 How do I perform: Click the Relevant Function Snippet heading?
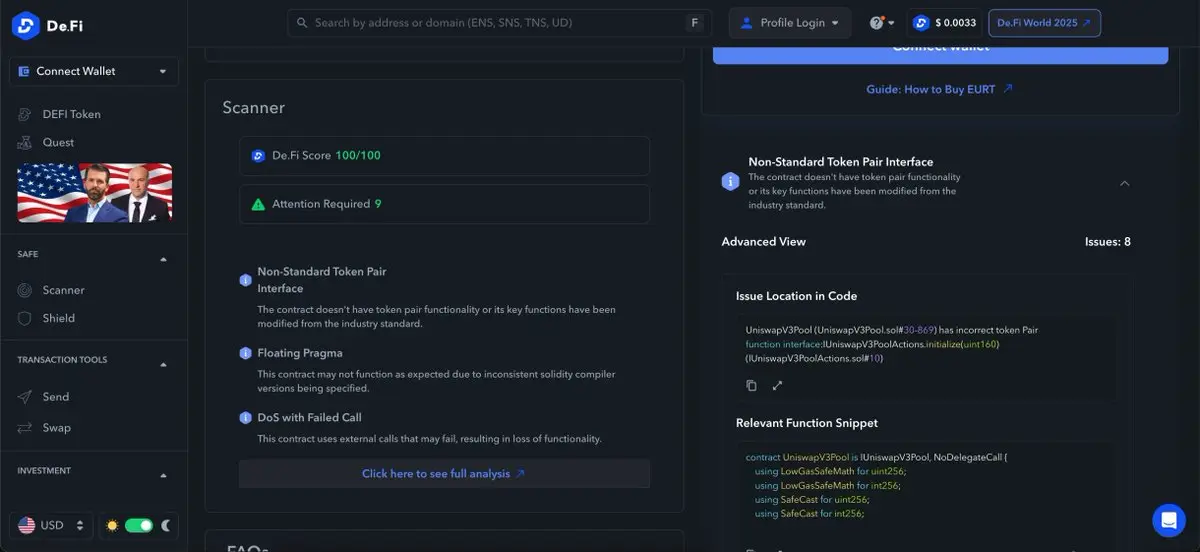coord(807,423)
